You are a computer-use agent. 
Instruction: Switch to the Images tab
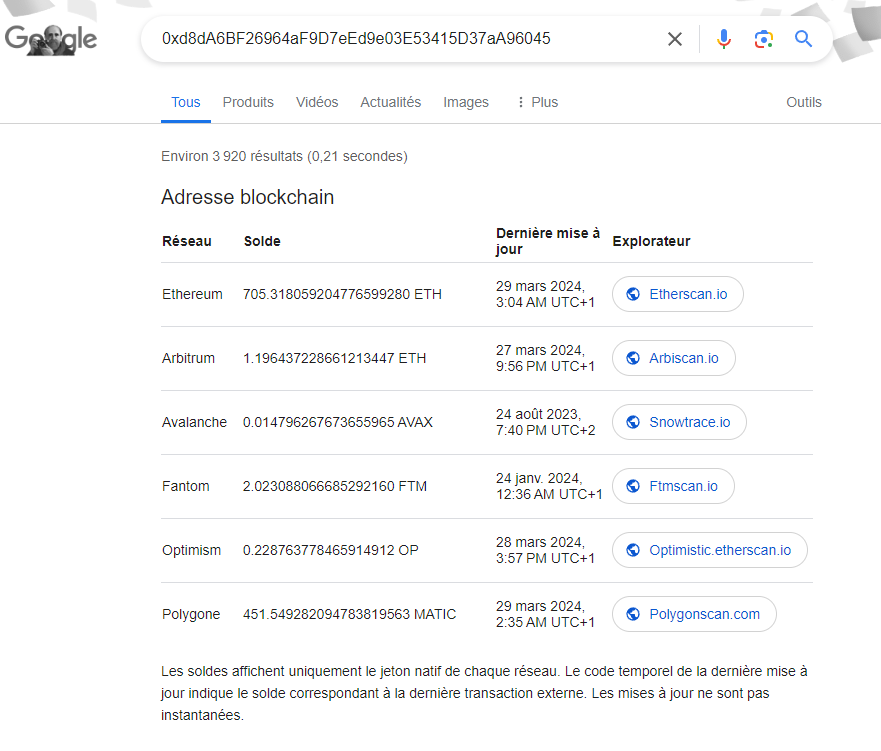pyautogui.click(x=466, y=102)
